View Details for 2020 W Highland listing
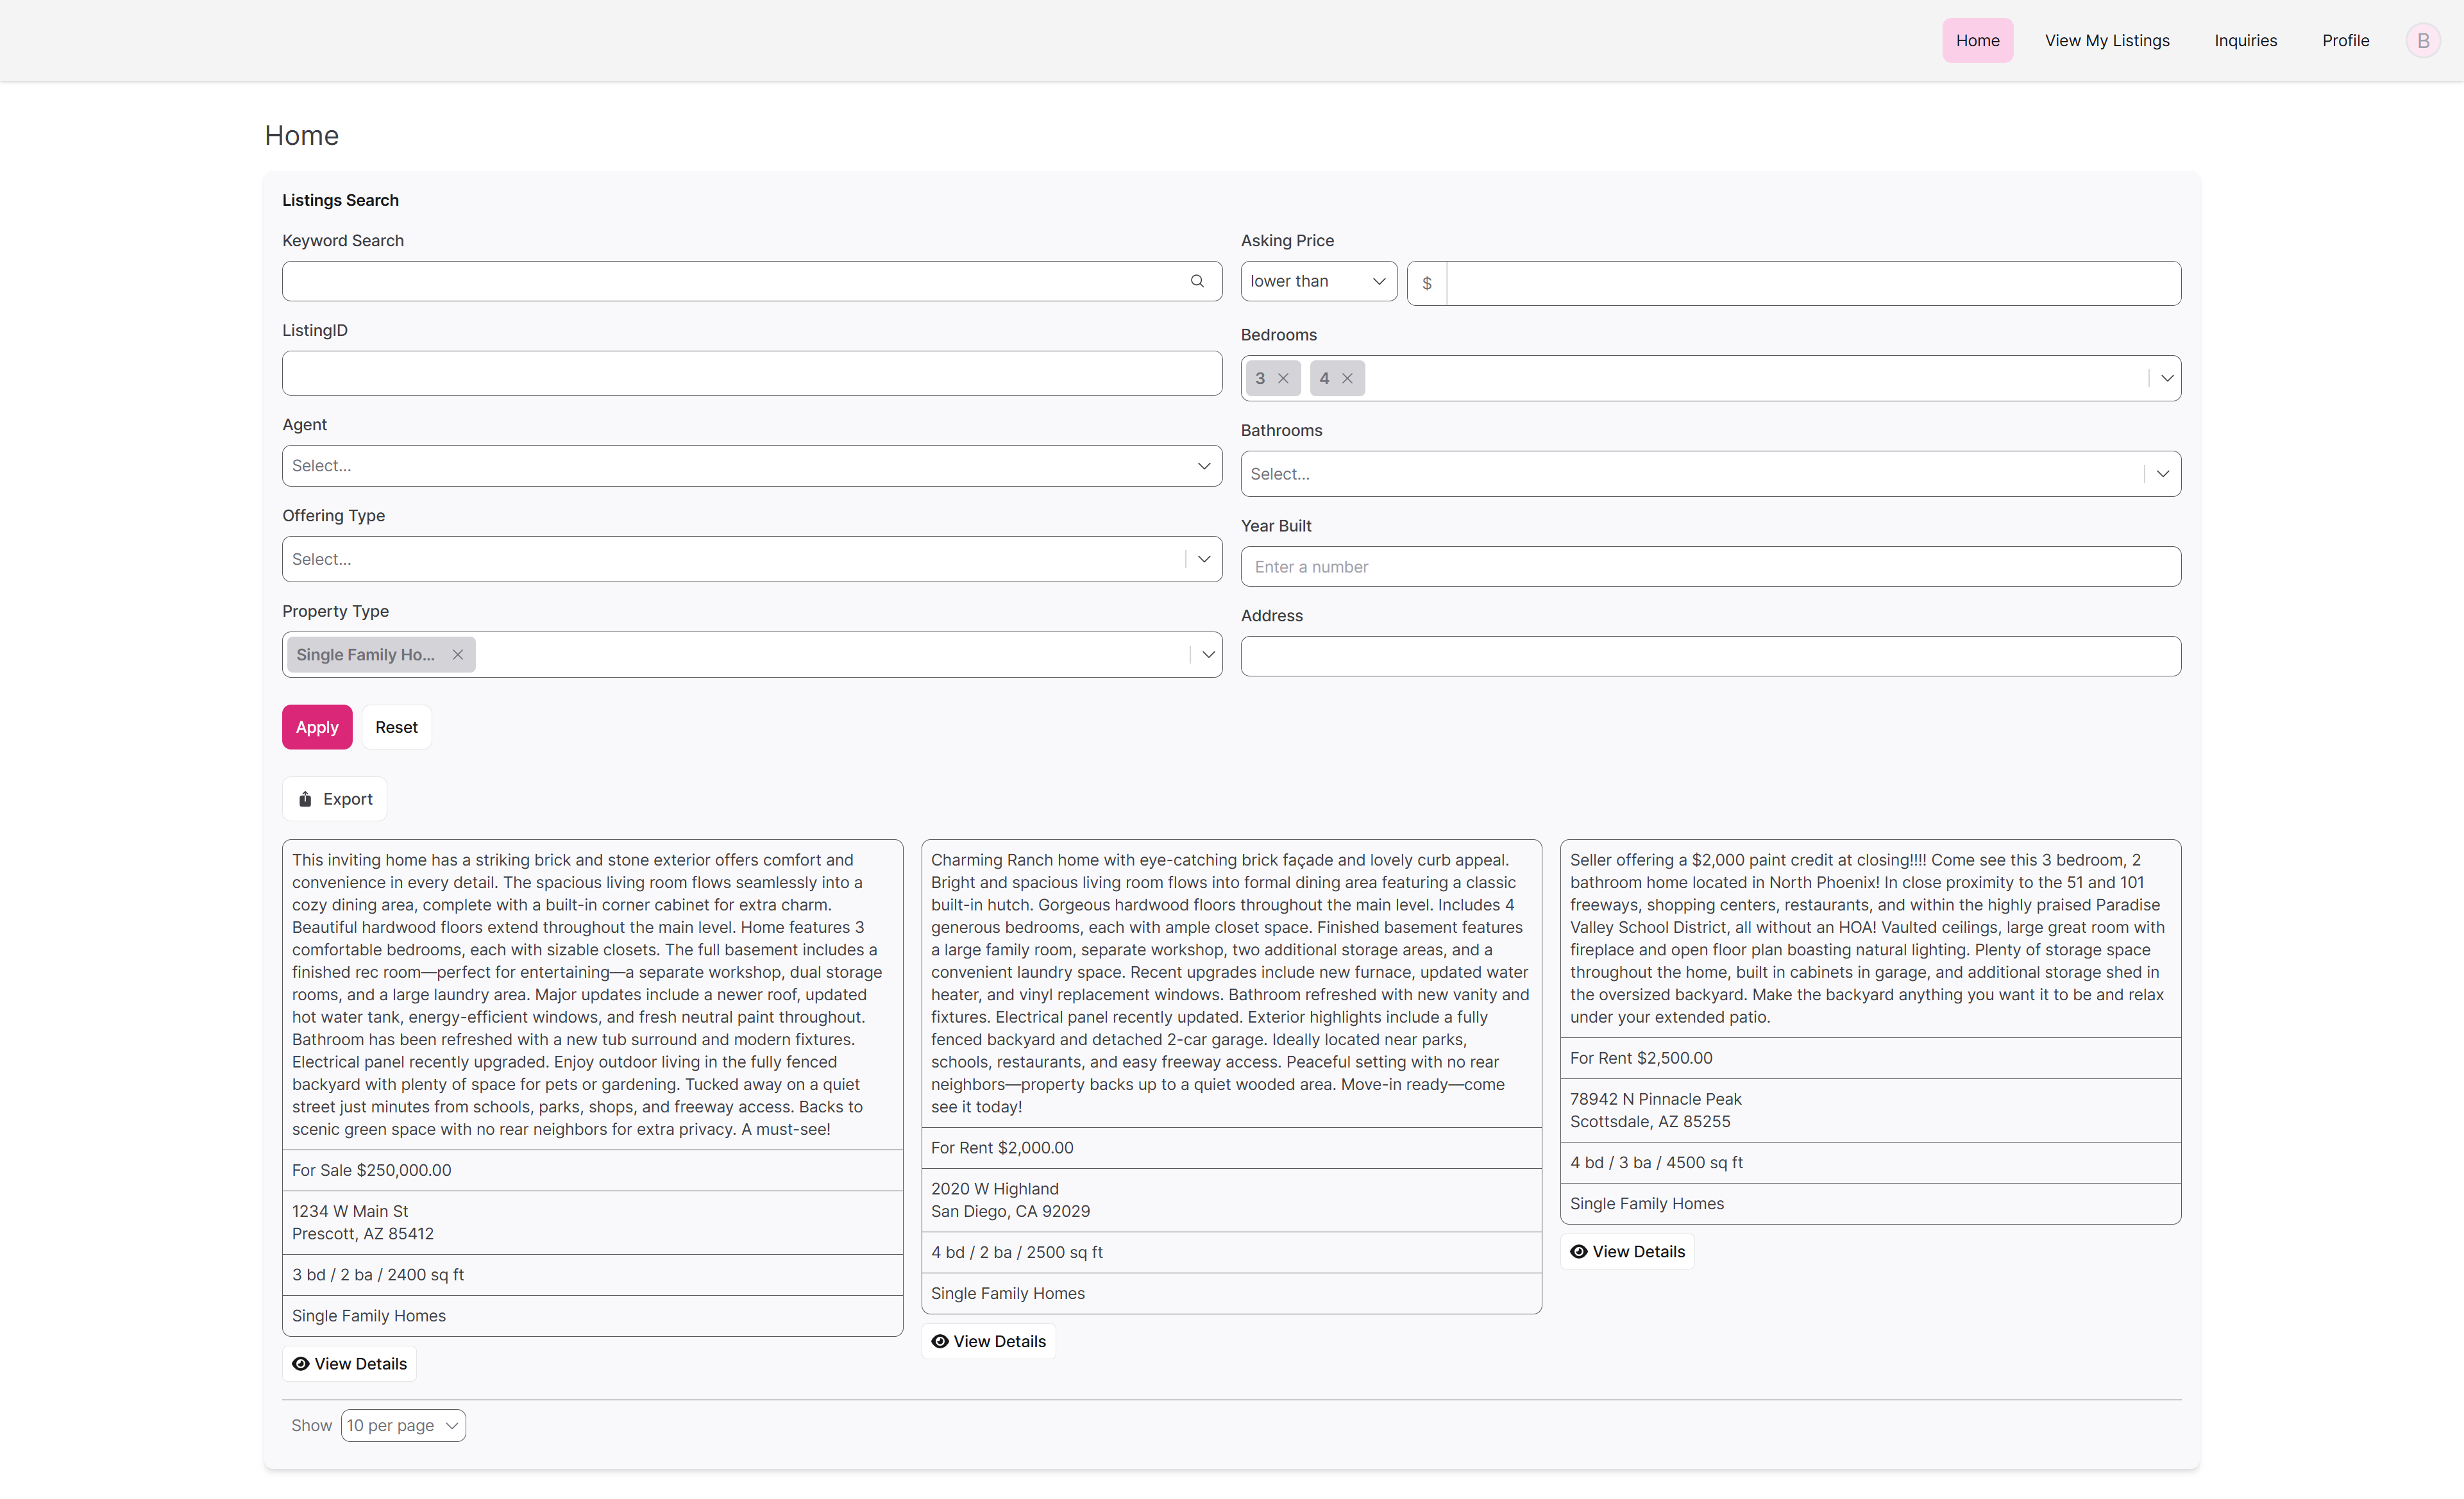Viewport: 2464px width, 1499px height. pyautogui.click(x=988, y=1341)
